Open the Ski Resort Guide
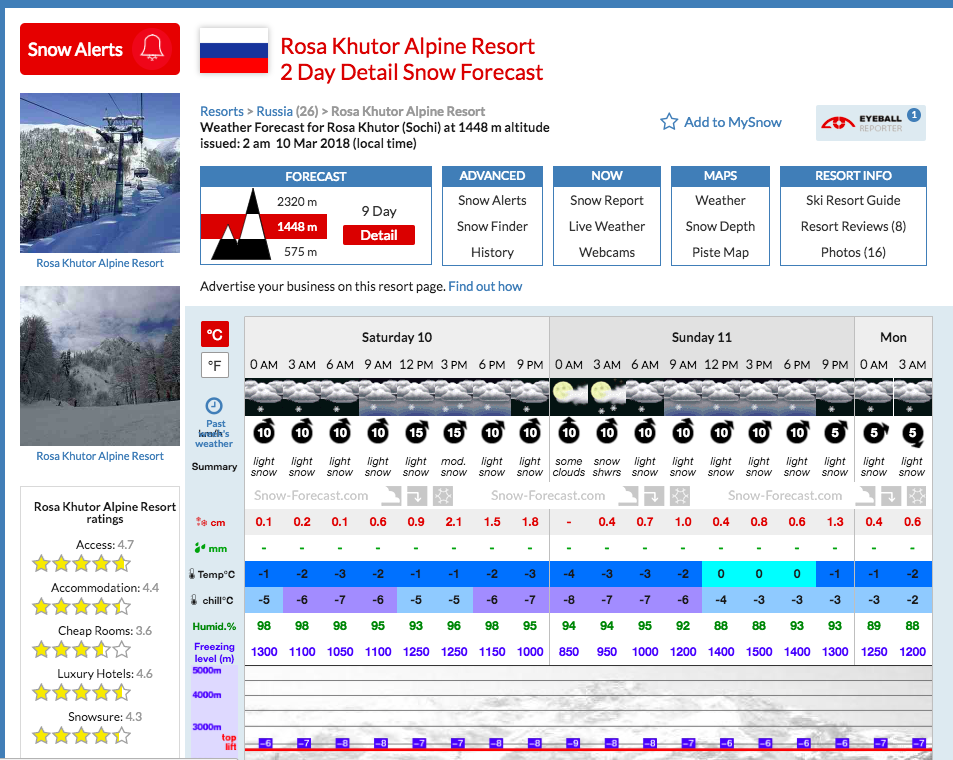 [853, 201]
